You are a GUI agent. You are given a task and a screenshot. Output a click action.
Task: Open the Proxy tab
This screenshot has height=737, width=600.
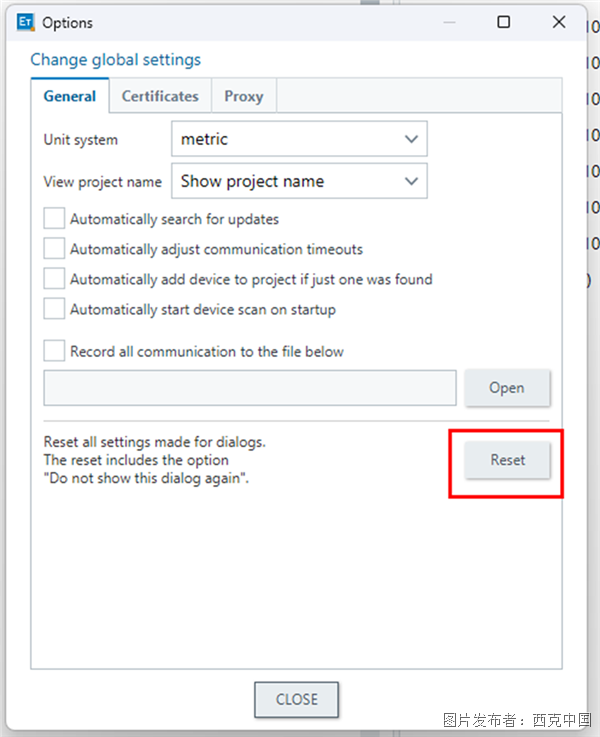point(243,96)
